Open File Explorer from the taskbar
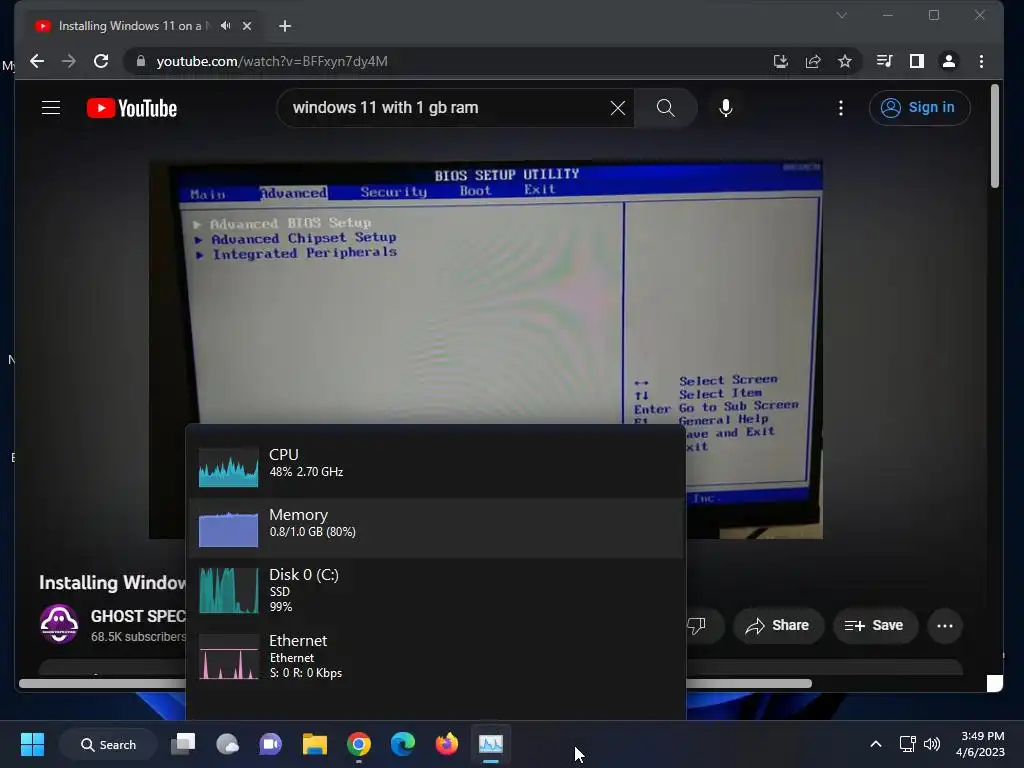 315,744
